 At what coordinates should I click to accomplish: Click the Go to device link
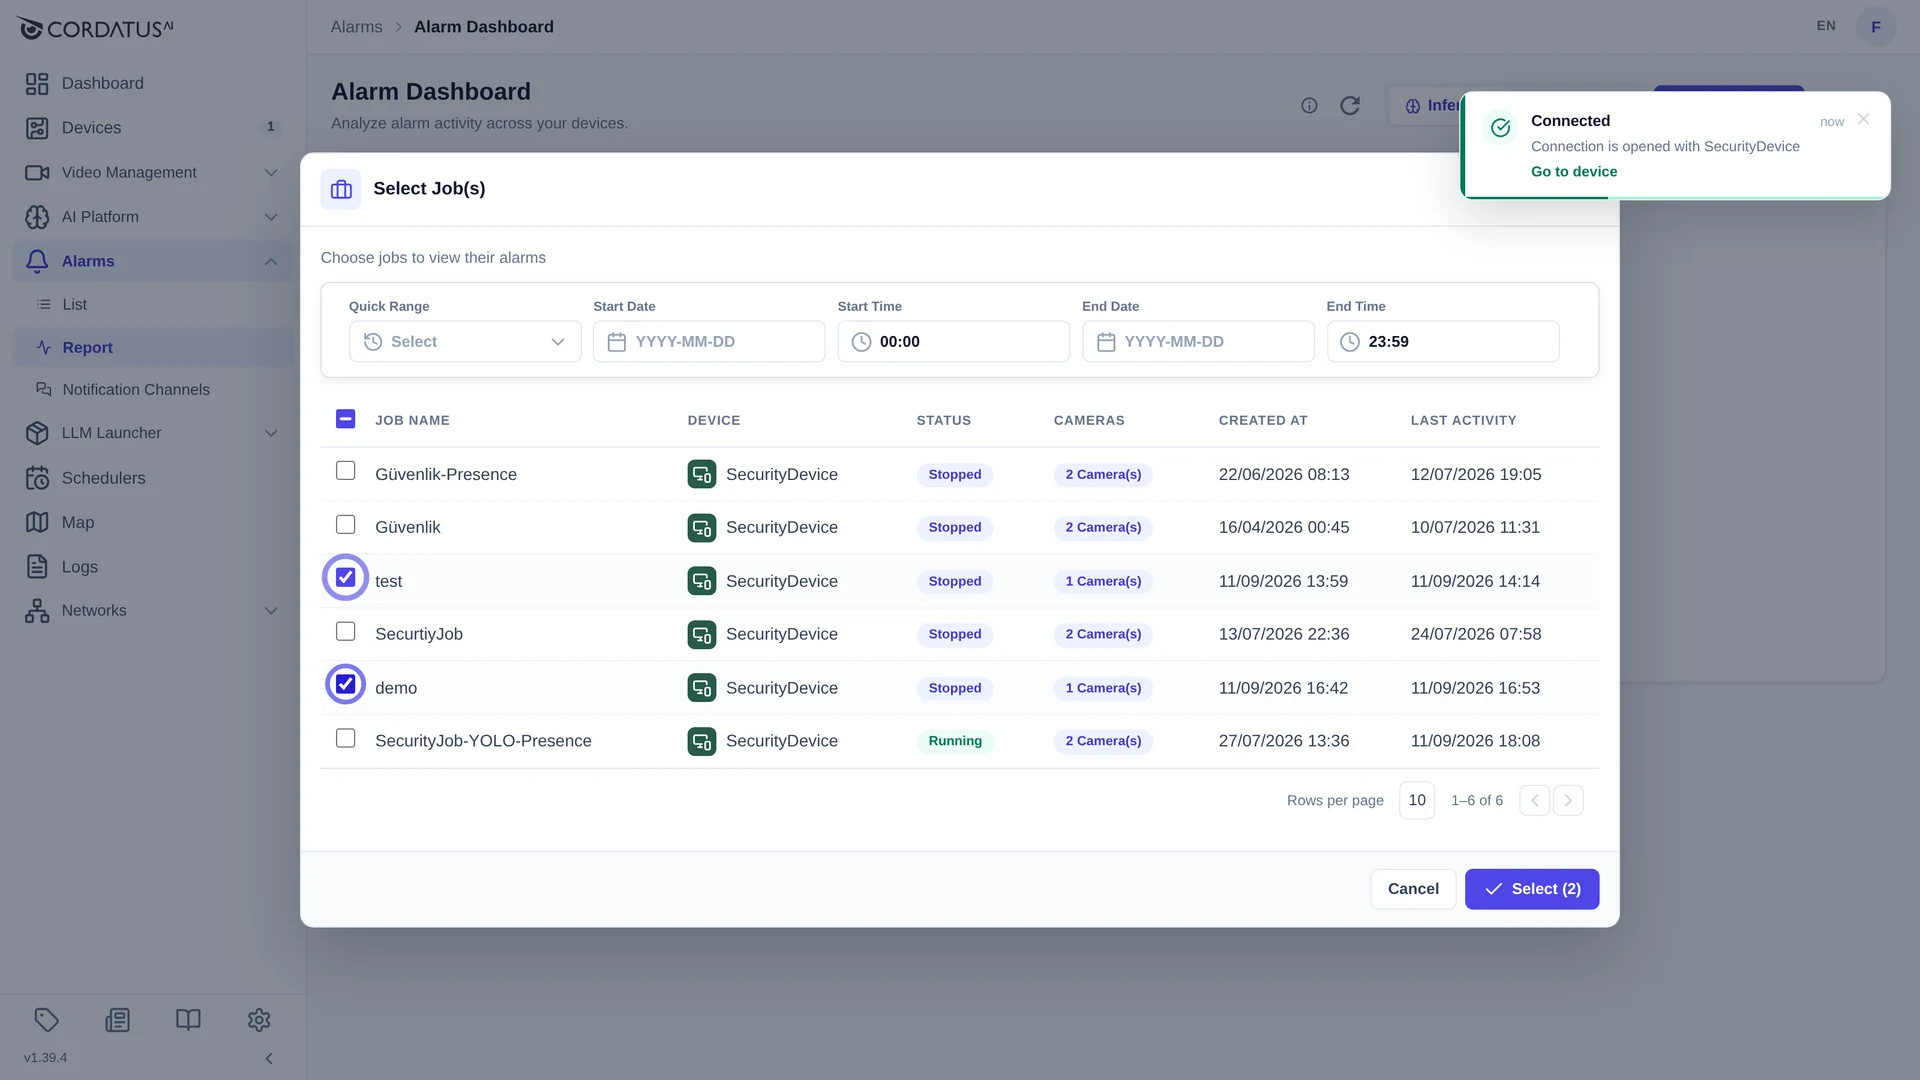point(1574,172)
